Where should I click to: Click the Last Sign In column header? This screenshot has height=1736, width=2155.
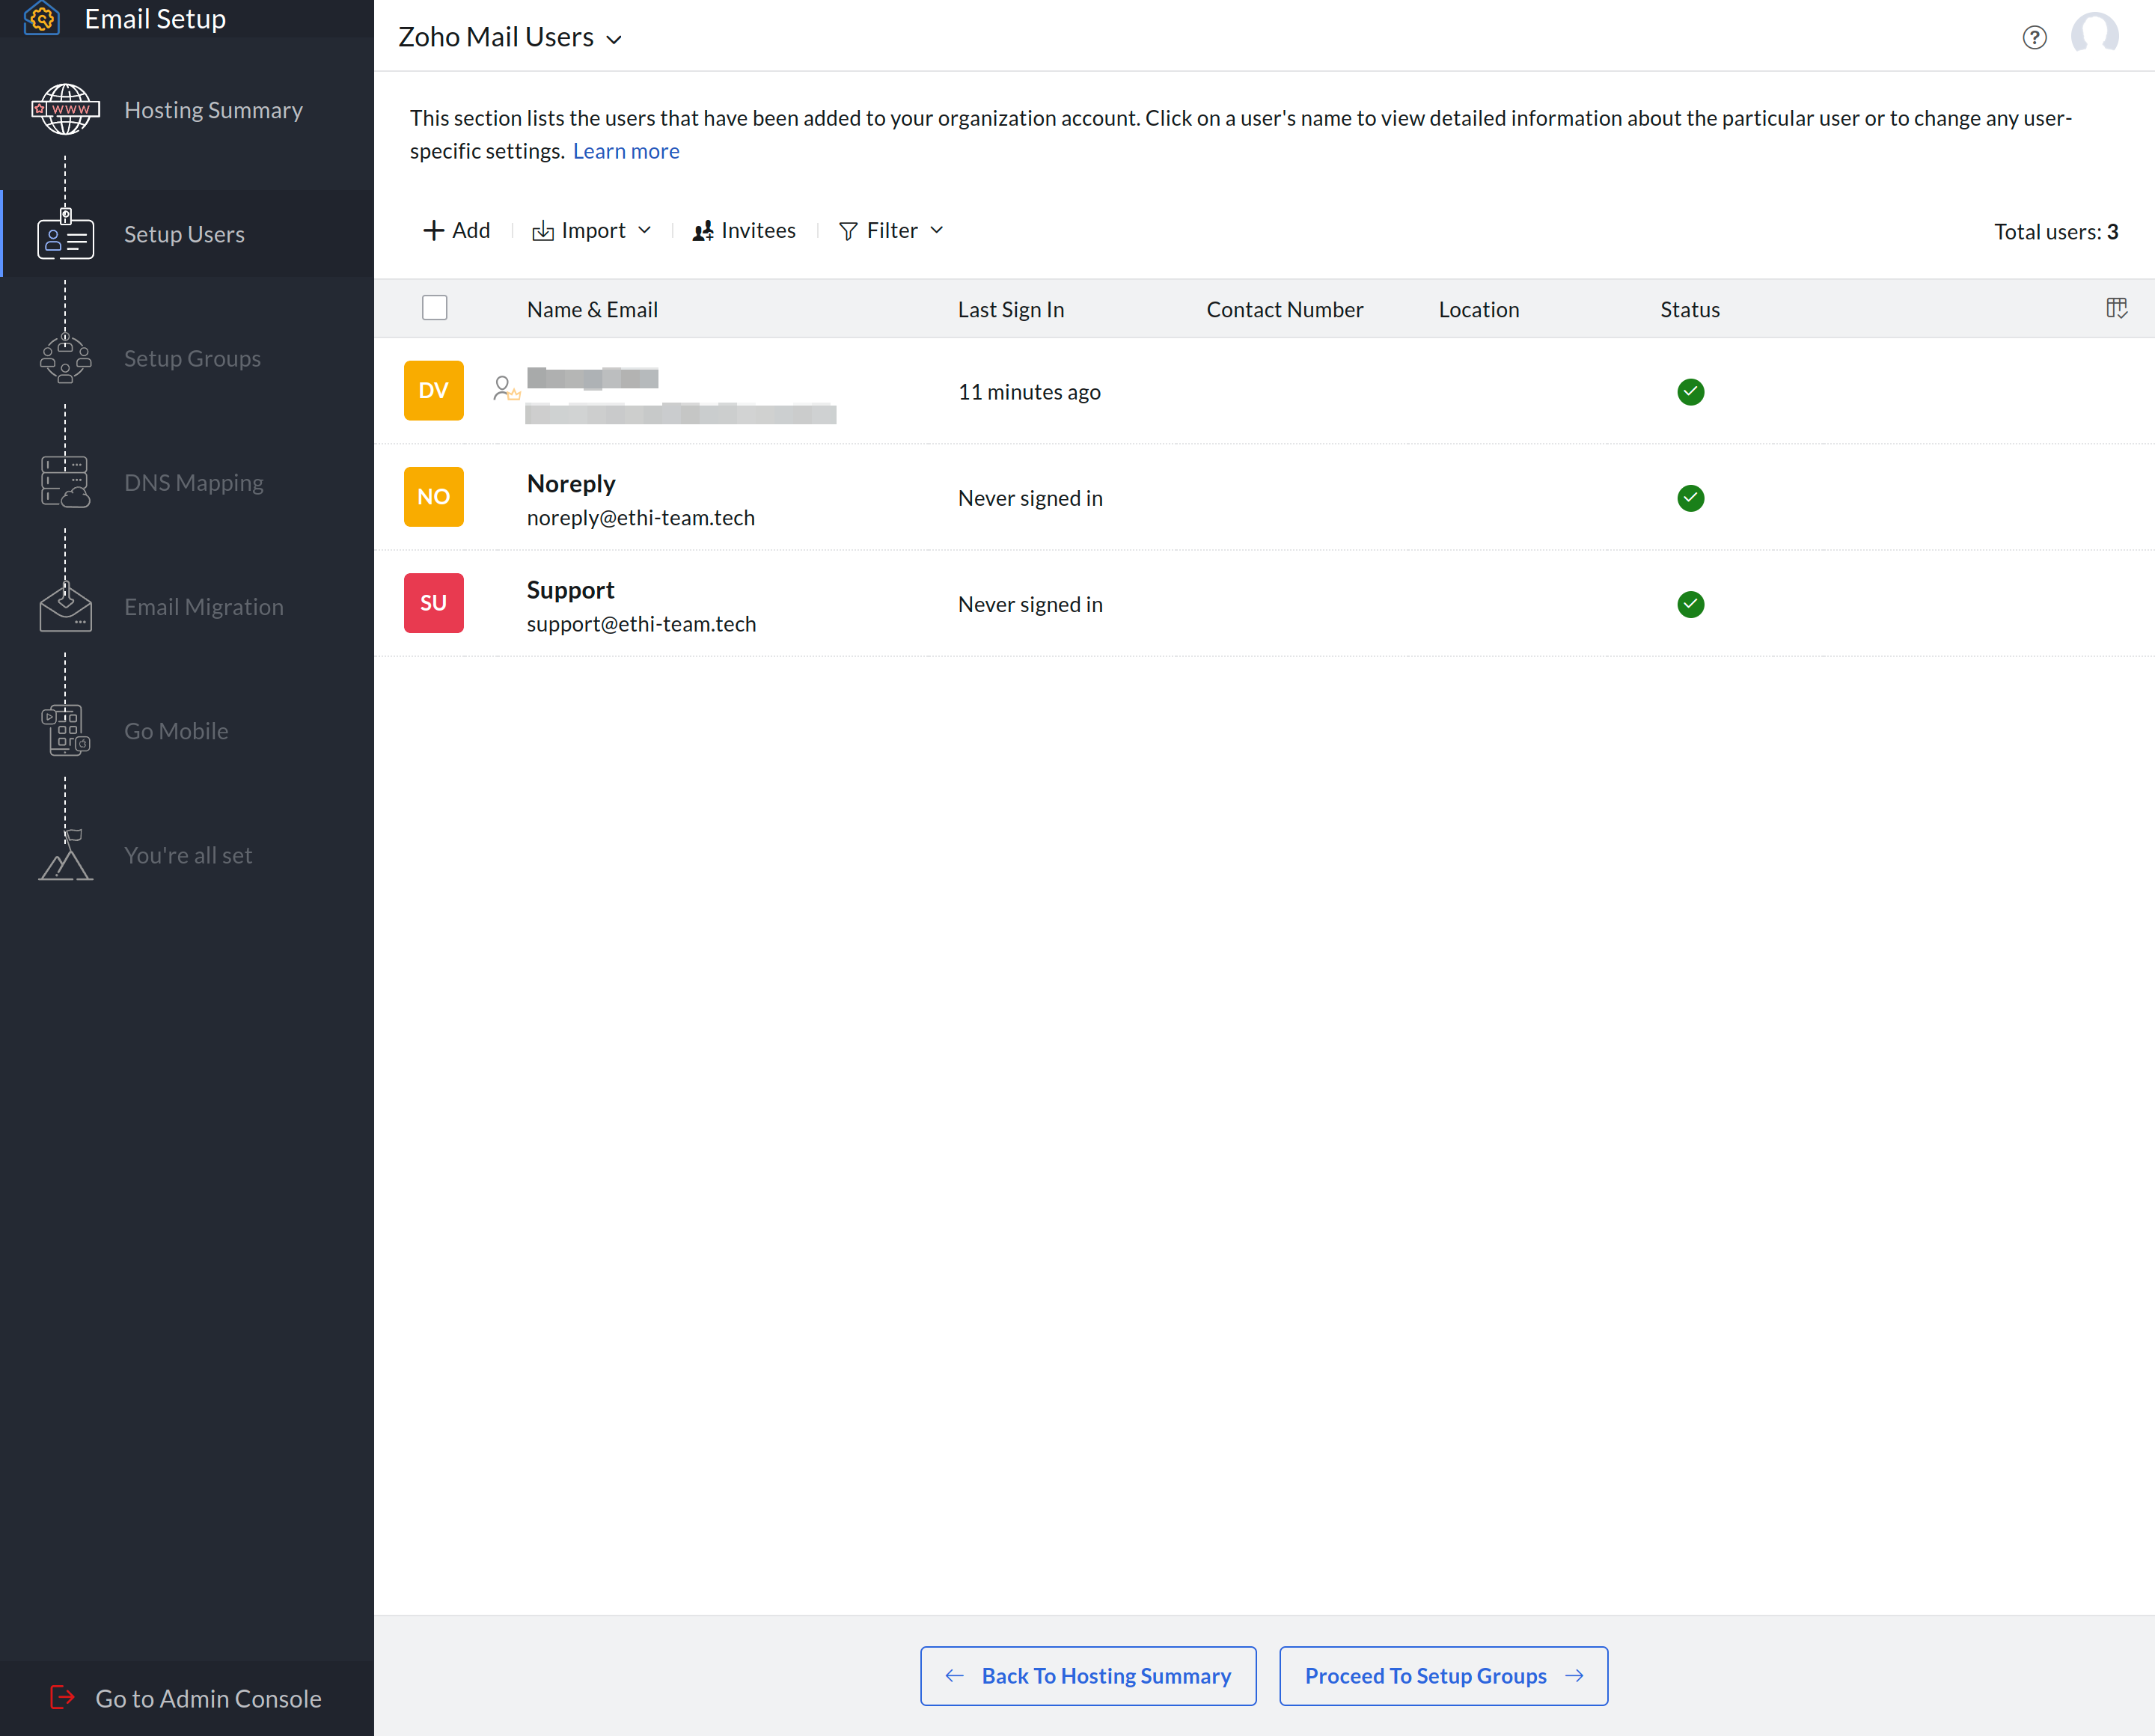coord(1011,309)
